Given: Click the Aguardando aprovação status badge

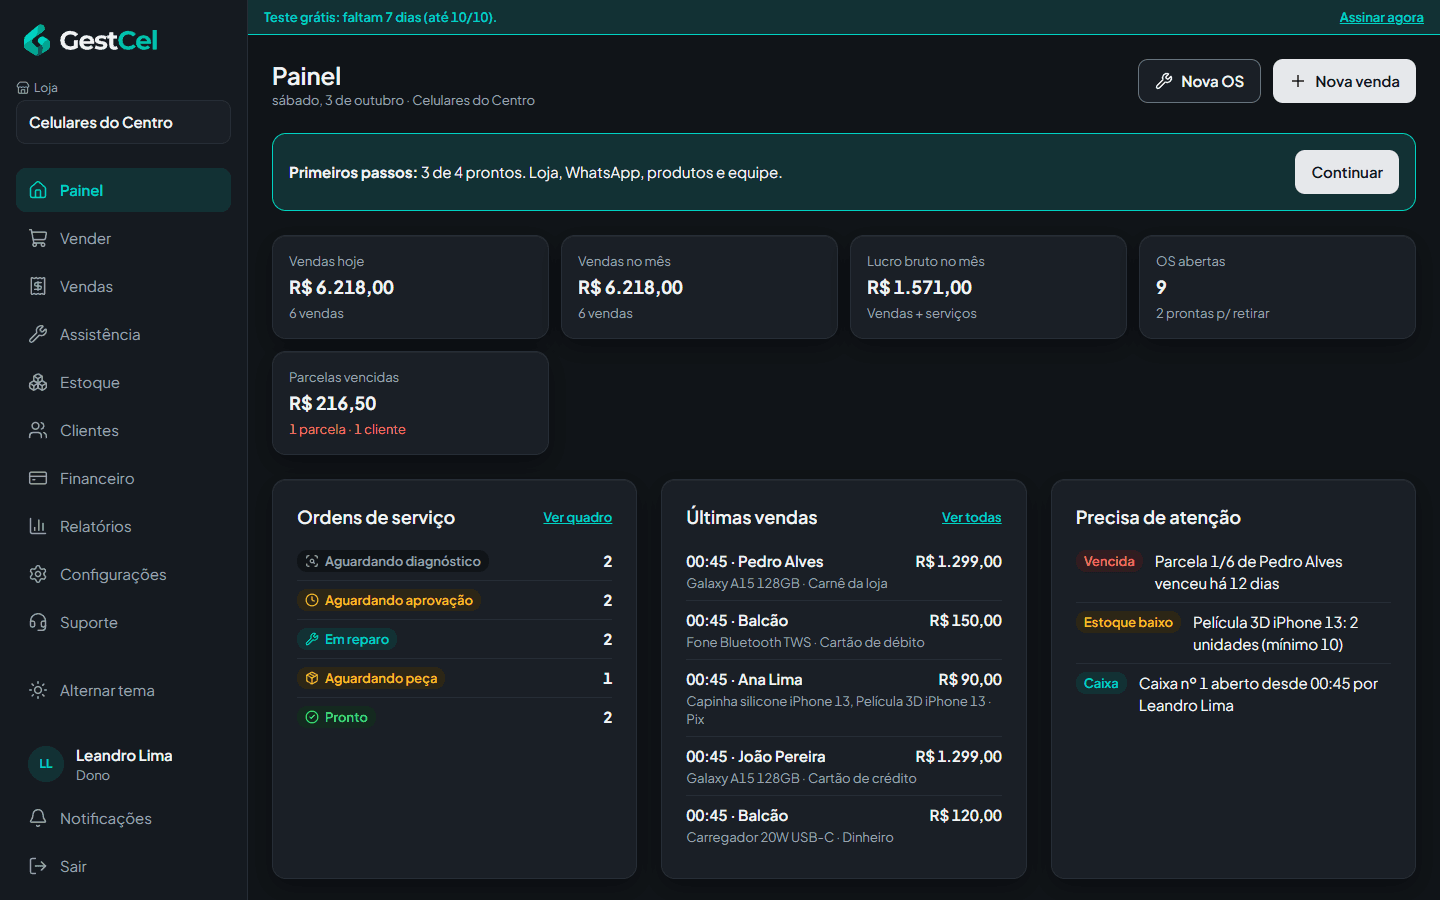Looking at the screenshot, I should coord(389,600).
